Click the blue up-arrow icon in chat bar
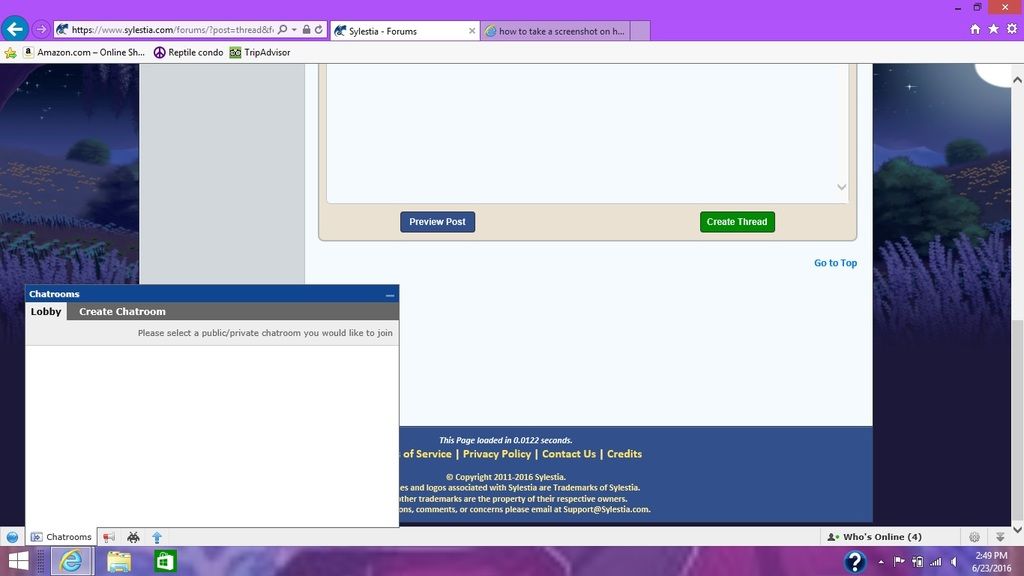The image size is (1024, 576). 157,537
